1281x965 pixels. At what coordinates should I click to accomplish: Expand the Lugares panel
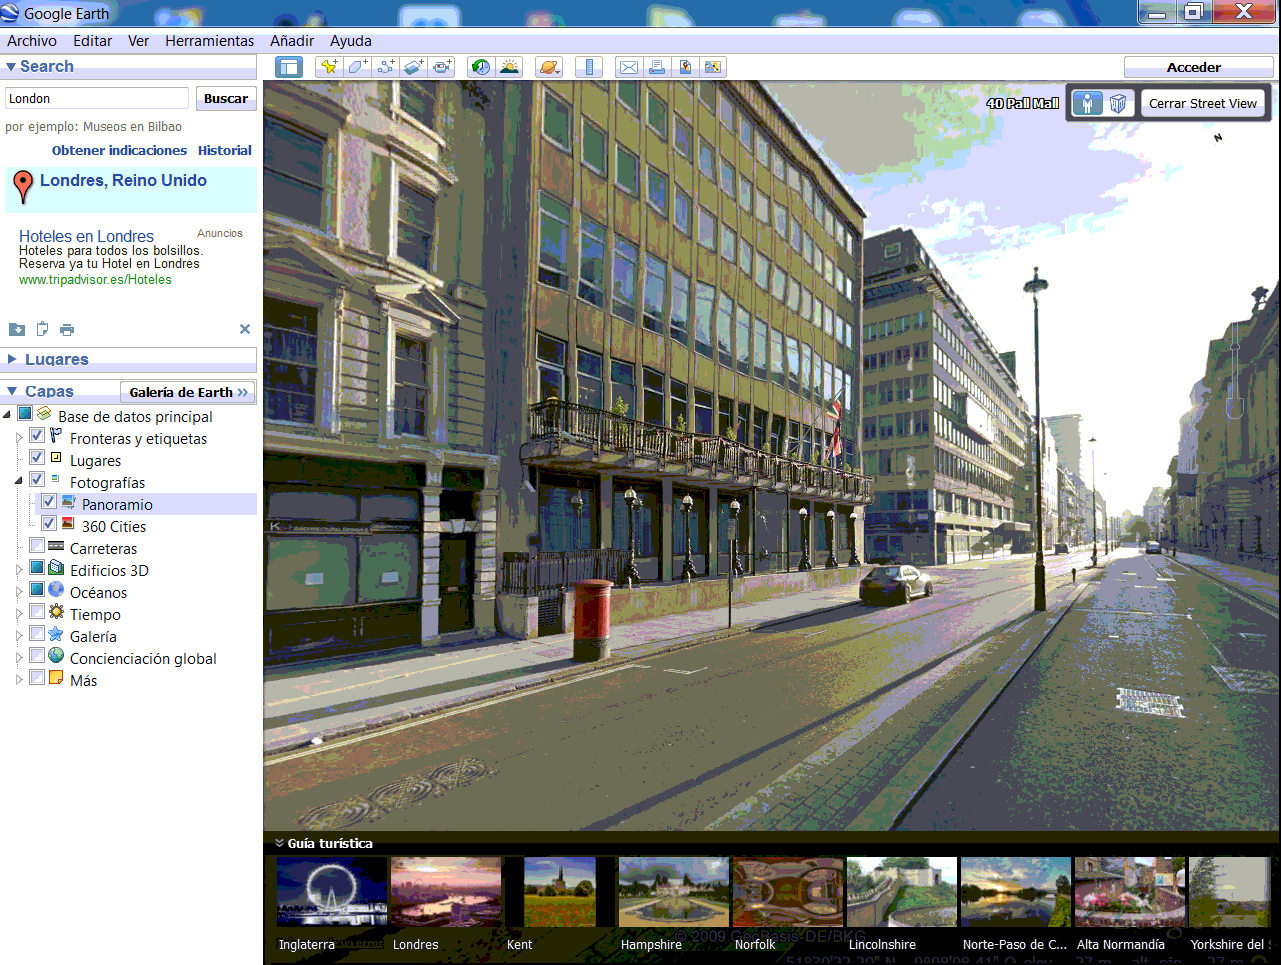point(13,359)
